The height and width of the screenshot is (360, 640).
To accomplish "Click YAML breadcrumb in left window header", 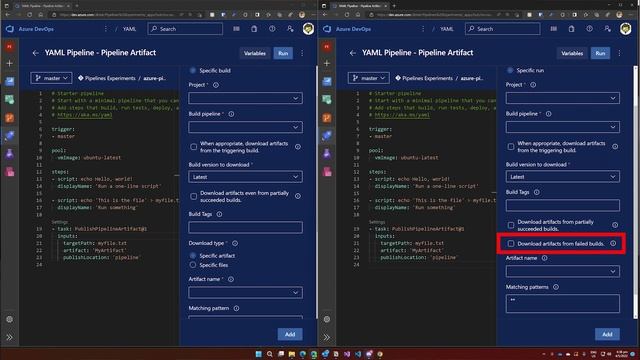I will click(x=129, y=29).
